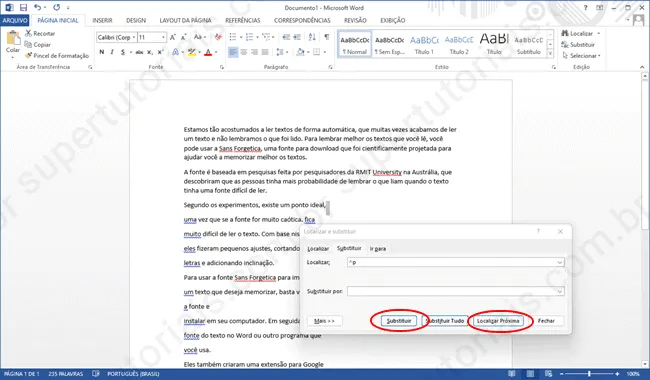Decrease paragraph indent
Viewport: 650px width, 380px height.
pos(286,37)
